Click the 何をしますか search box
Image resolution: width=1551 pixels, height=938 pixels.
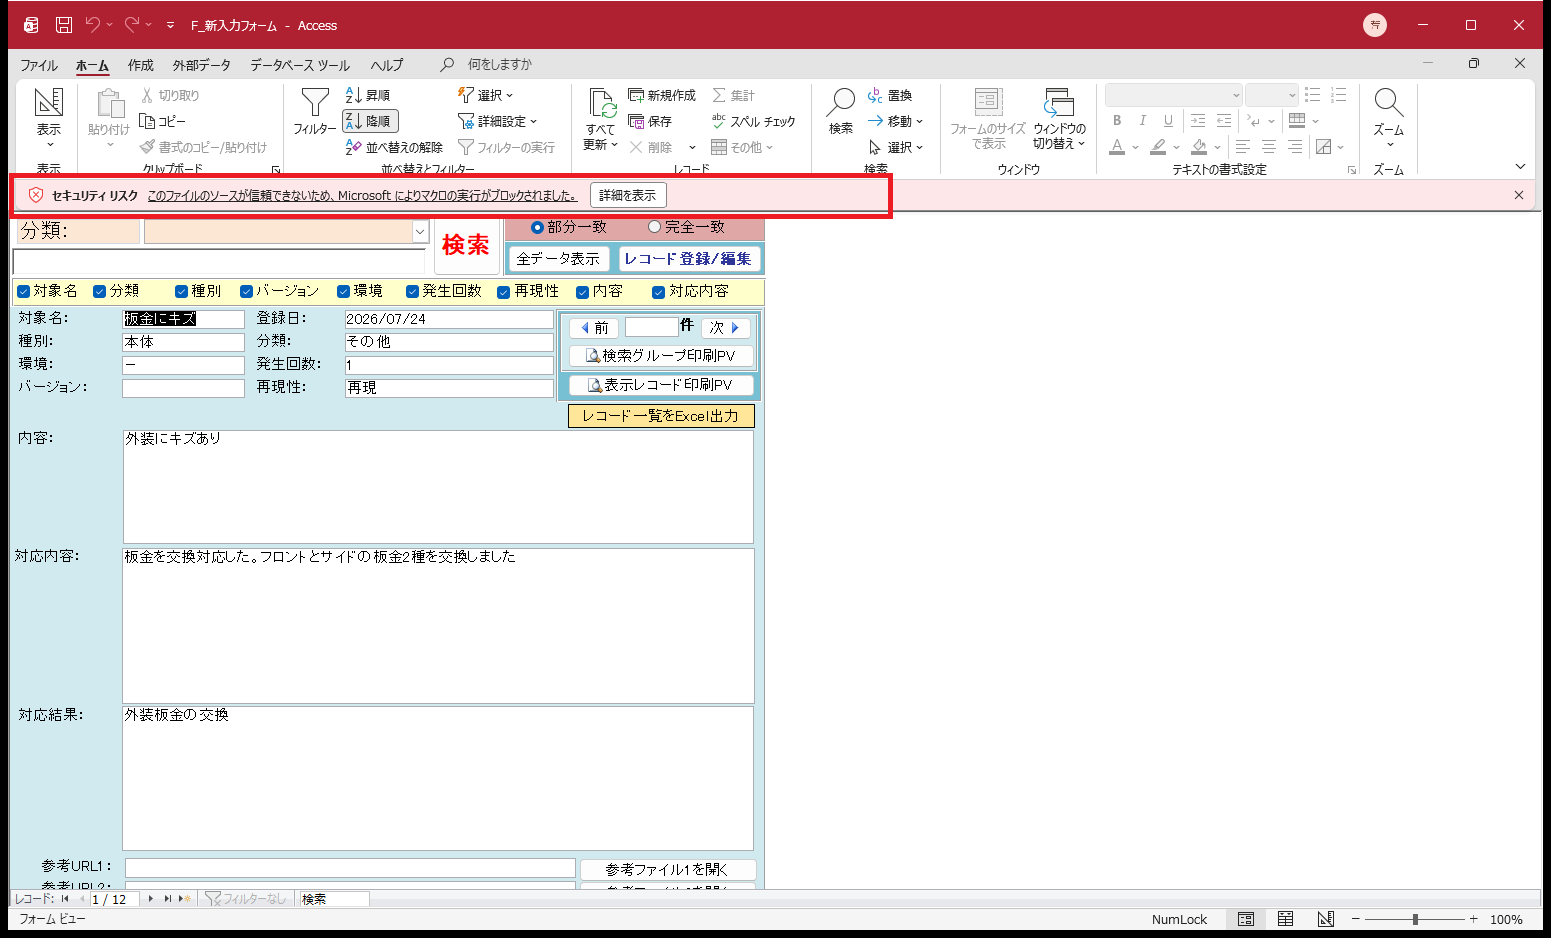[500, 65]
